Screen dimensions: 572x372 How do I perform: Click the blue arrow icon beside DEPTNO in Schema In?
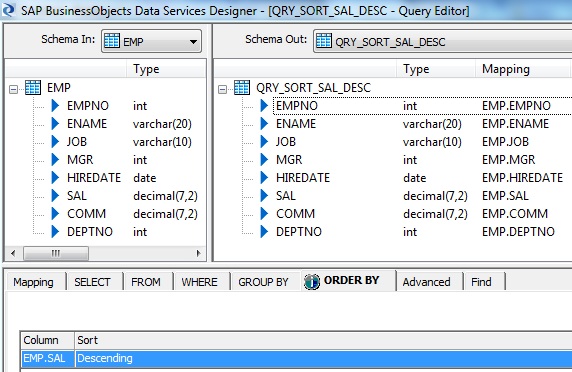coord(55,232)
